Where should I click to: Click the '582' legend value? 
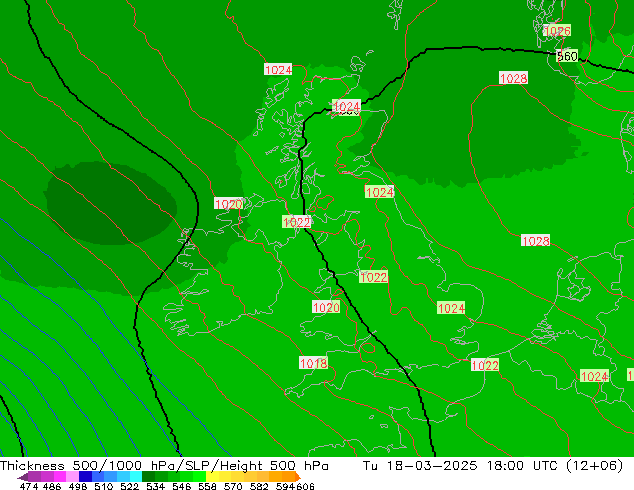point(259,486)
